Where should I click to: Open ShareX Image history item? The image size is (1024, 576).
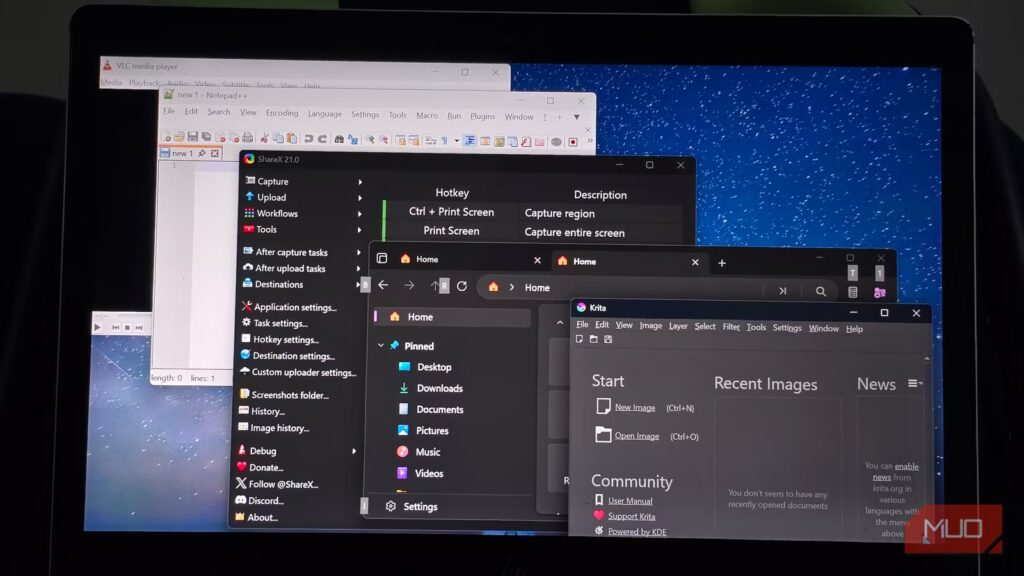[273, 428]
